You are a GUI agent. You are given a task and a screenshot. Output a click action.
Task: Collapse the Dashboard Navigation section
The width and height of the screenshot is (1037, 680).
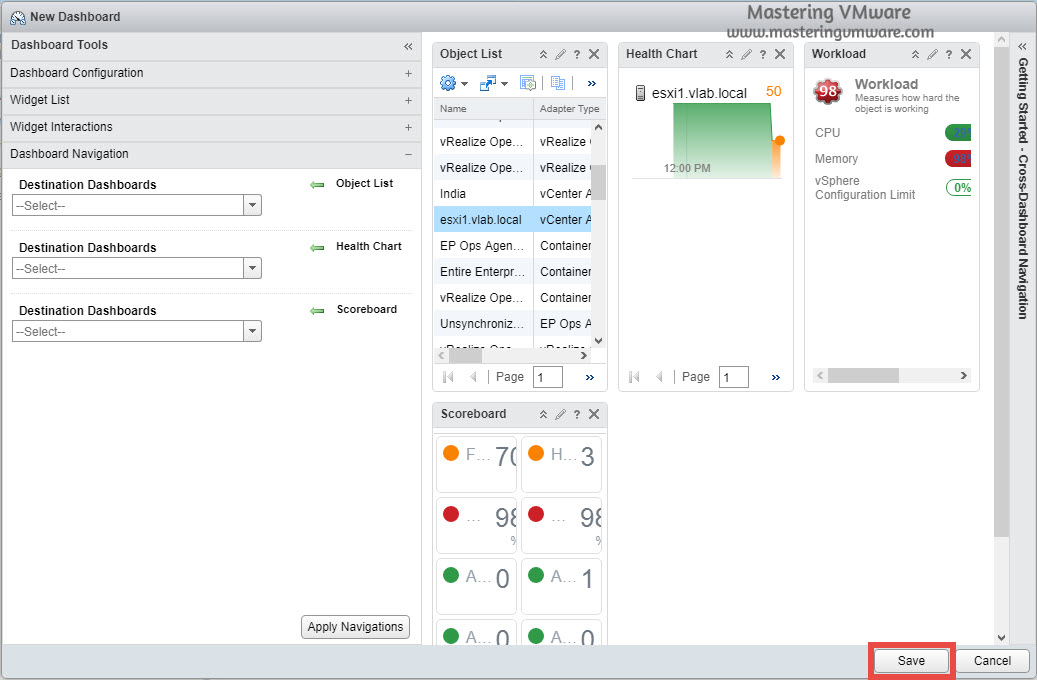coord(408,154)
